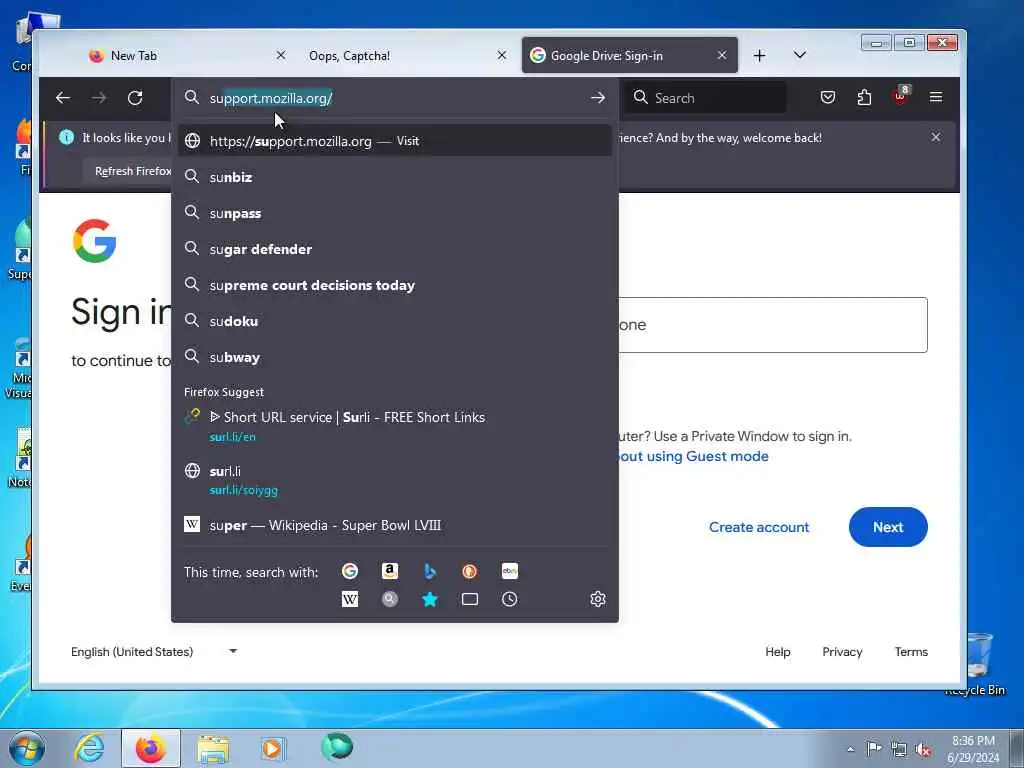Pick supreme court decisions today suggestion
1024x768 pixels.
tap(395, 285)
